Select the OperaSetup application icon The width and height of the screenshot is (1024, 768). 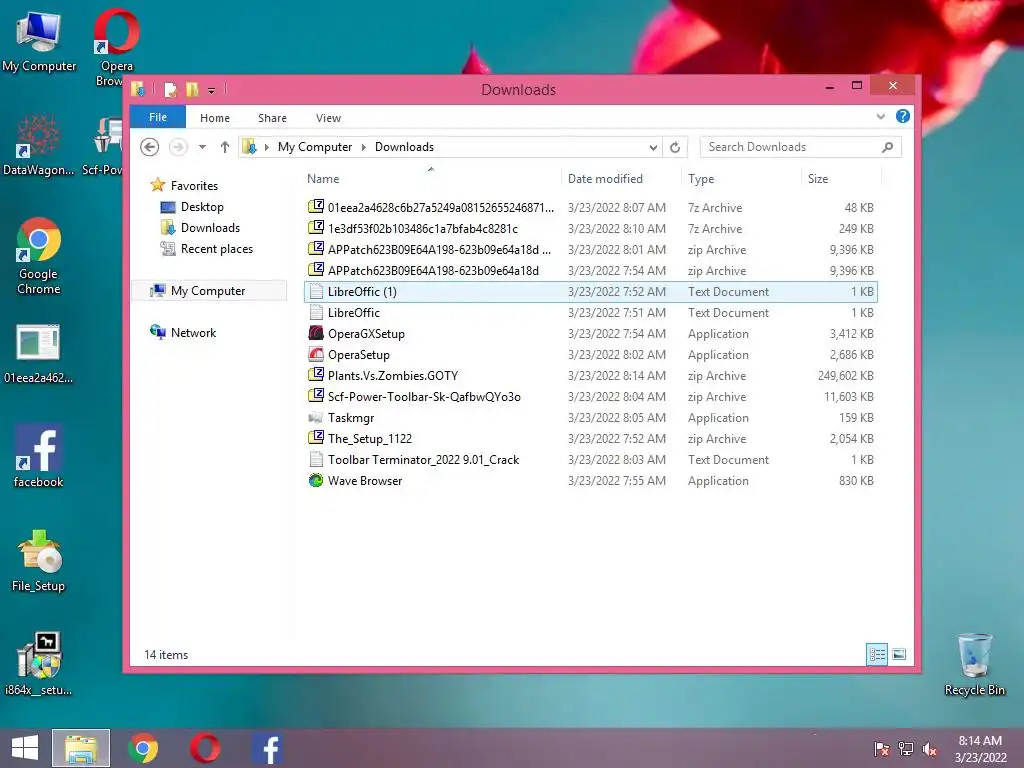316,354
